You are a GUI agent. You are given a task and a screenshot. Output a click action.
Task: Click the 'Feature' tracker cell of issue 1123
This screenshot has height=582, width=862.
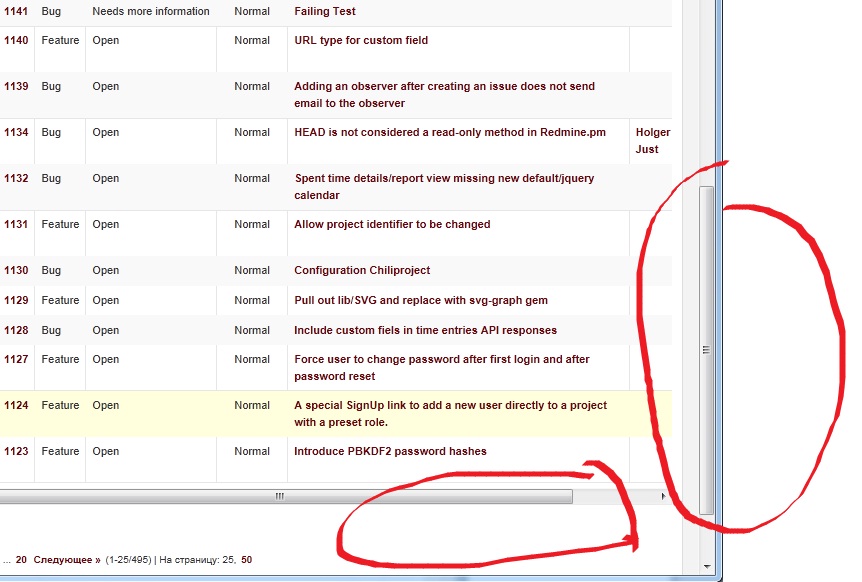pyautogui.click(x=60, y=451)
